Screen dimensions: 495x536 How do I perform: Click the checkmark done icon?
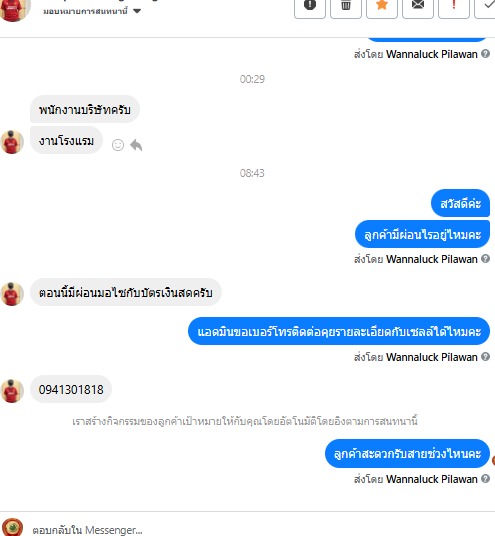[486, 6]
